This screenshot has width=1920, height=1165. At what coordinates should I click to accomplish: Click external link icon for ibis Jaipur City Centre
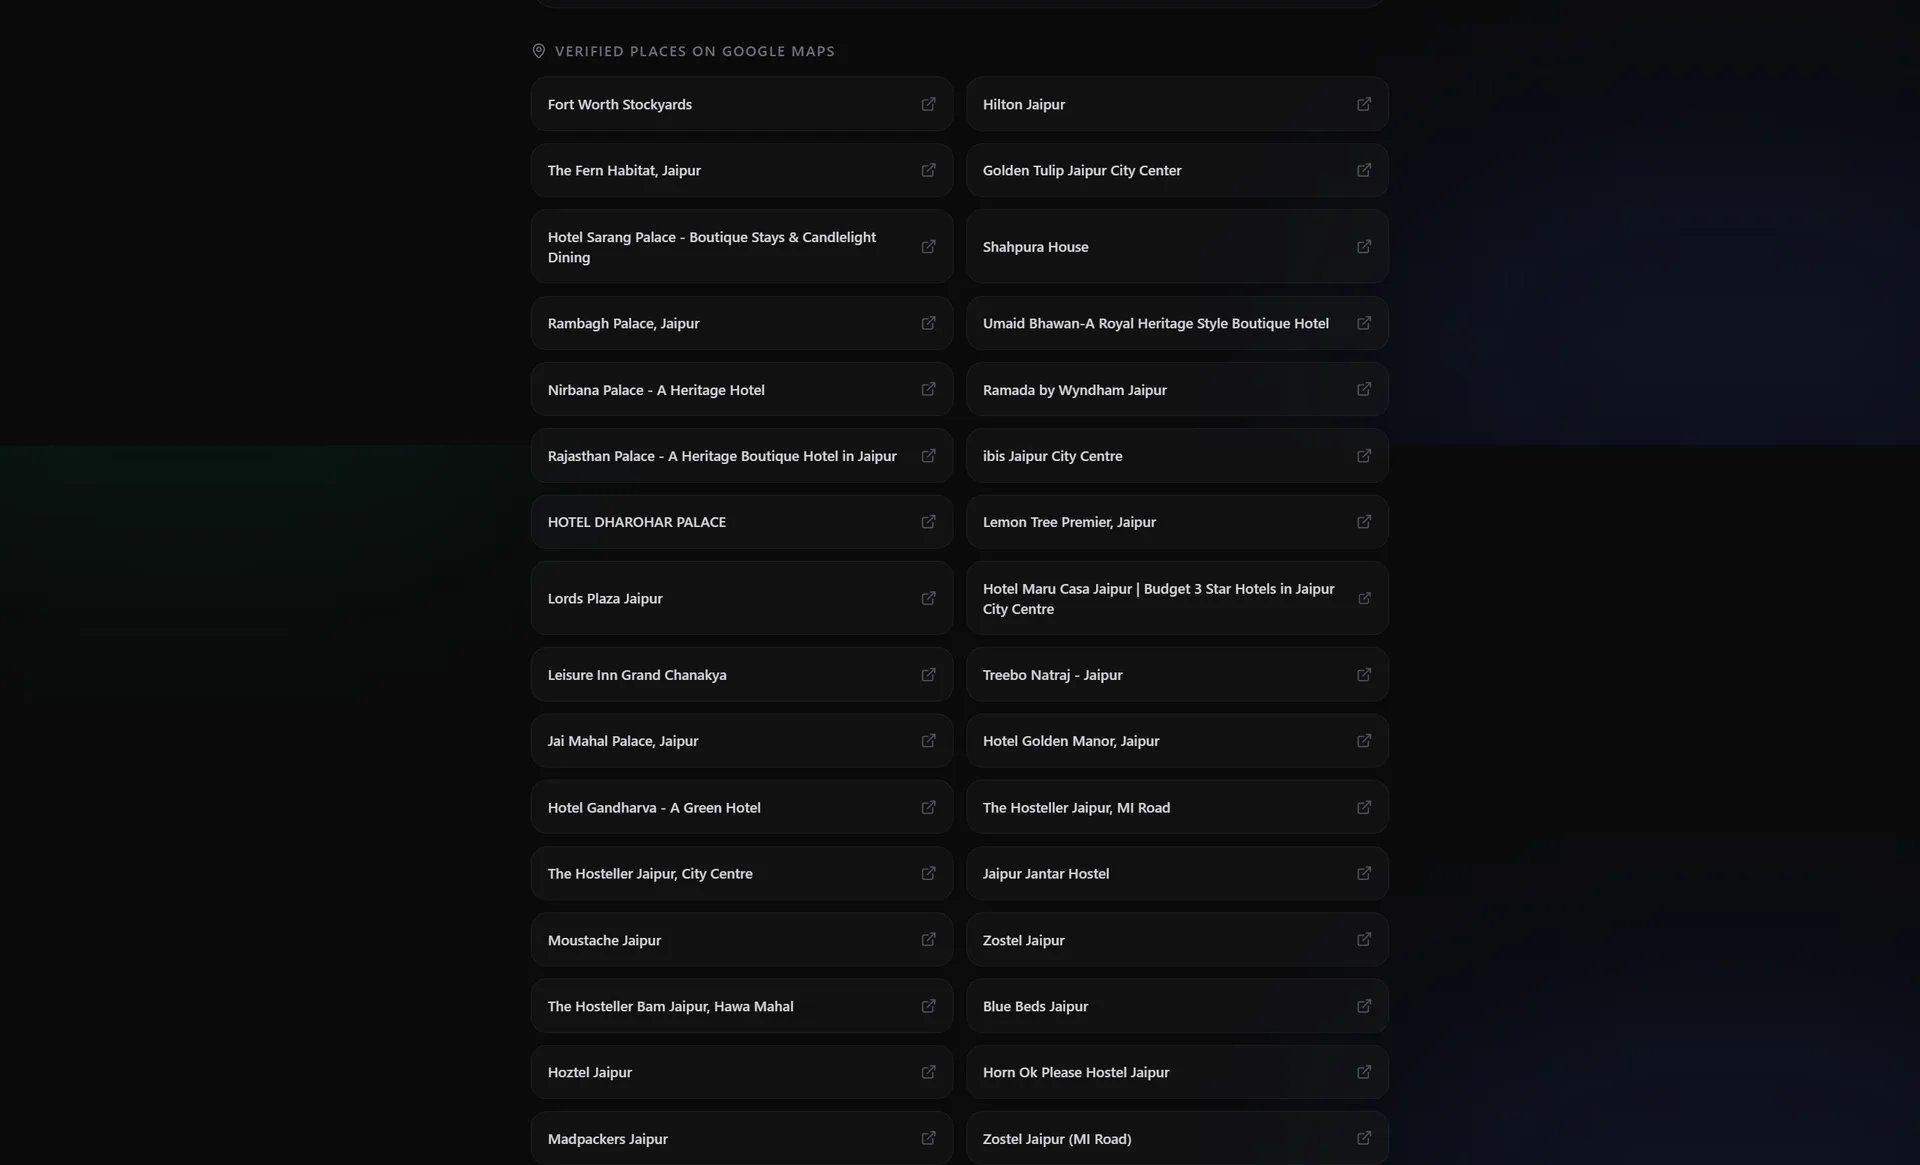tap(1363, 455)
